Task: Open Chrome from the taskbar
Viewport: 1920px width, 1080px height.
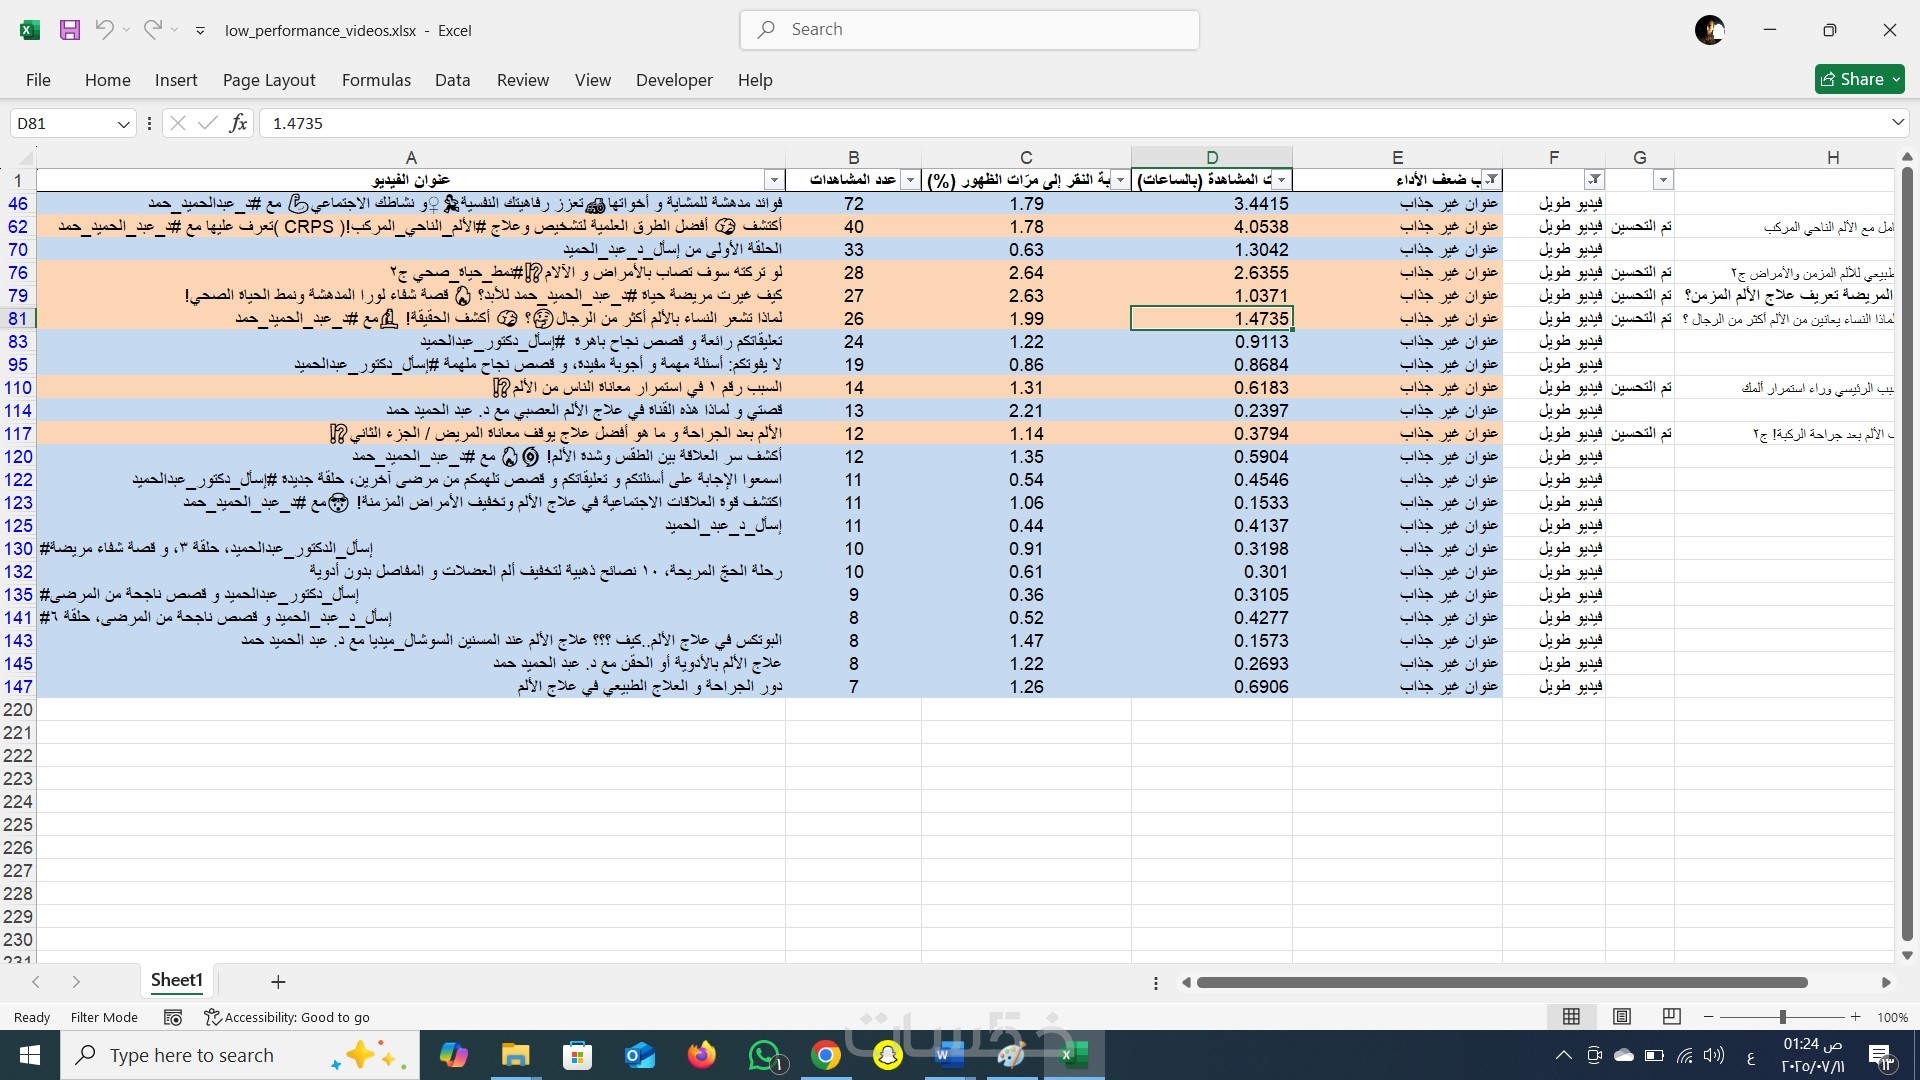Action: click(x=826, y=1055)
